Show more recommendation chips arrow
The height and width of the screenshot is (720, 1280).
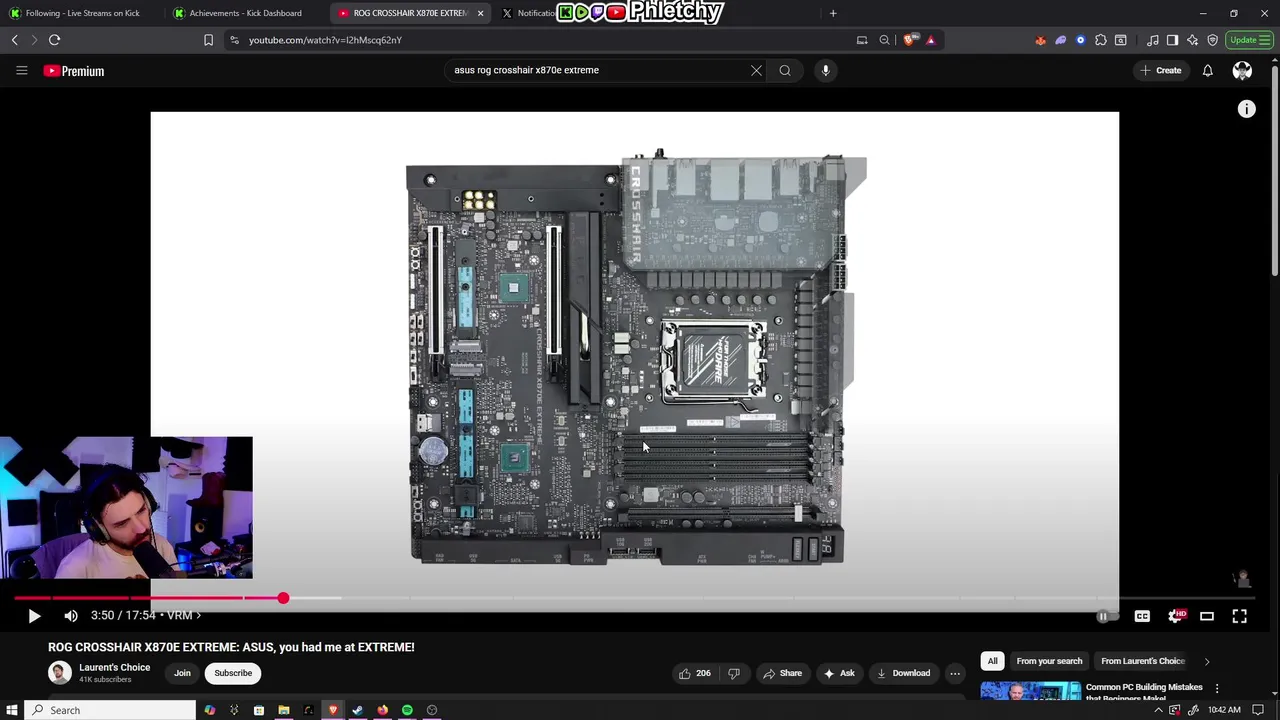tap(1207, 661)
